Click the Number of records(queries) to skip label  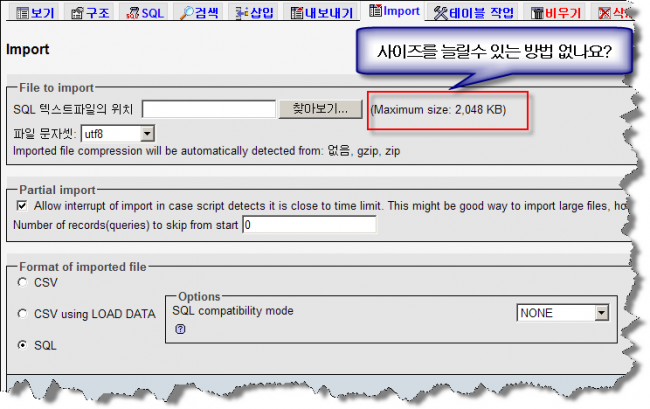pyautogui.click(x=126, y=225)
